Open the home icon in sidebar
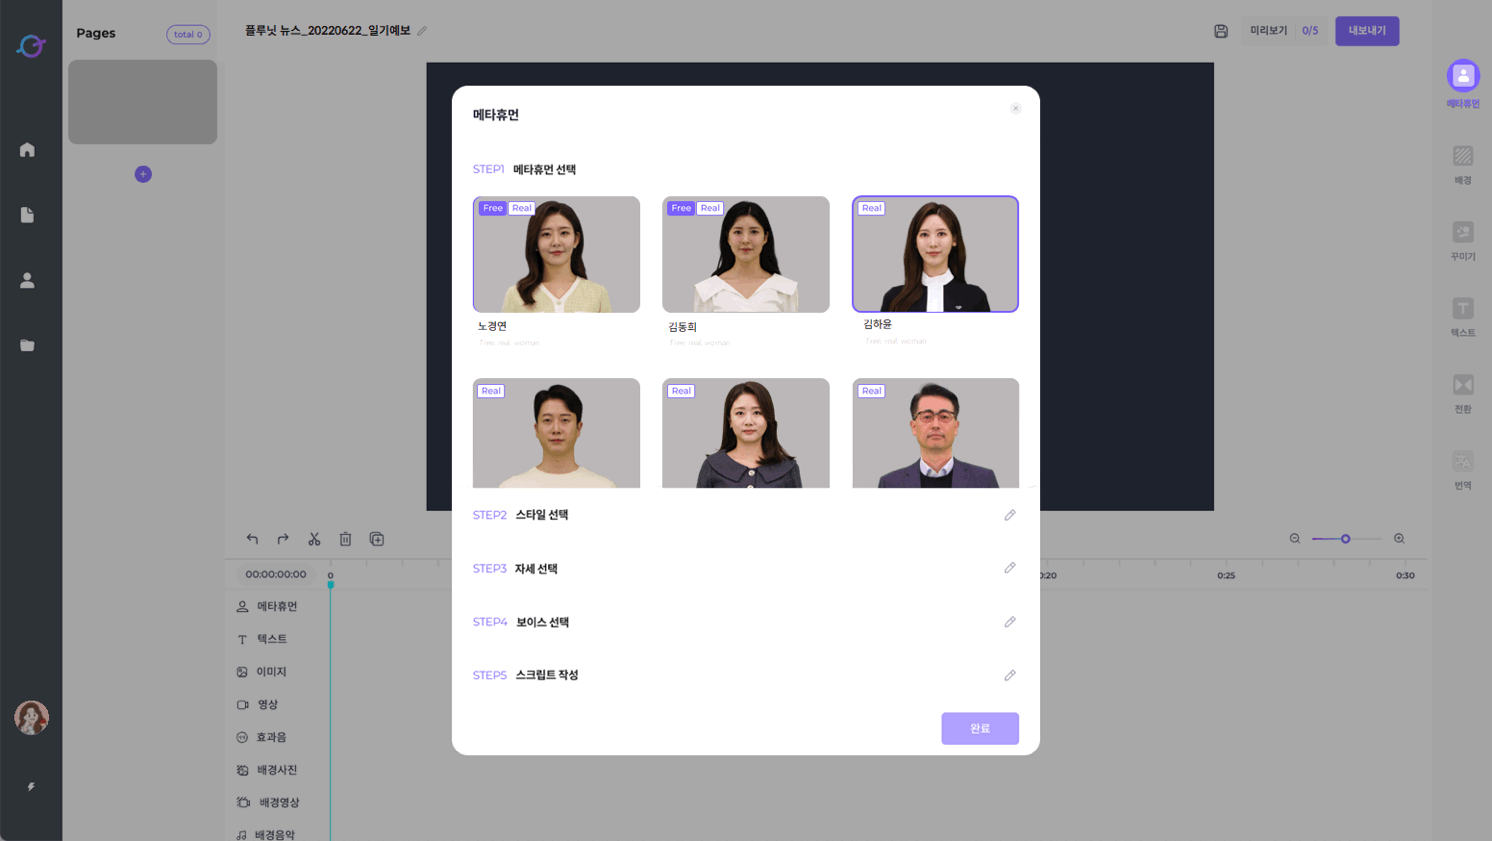1492x841 pixels. coord(27,150)
